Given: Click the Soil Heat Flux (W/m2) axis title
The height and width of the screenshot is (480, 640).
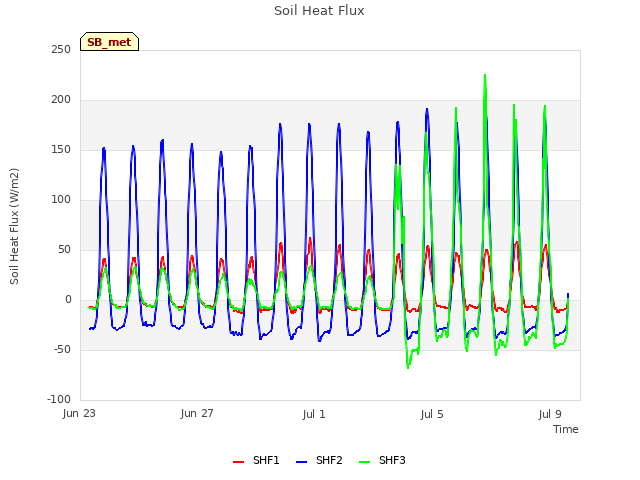Looking at the screenshot, I should [x=14, y=226].
